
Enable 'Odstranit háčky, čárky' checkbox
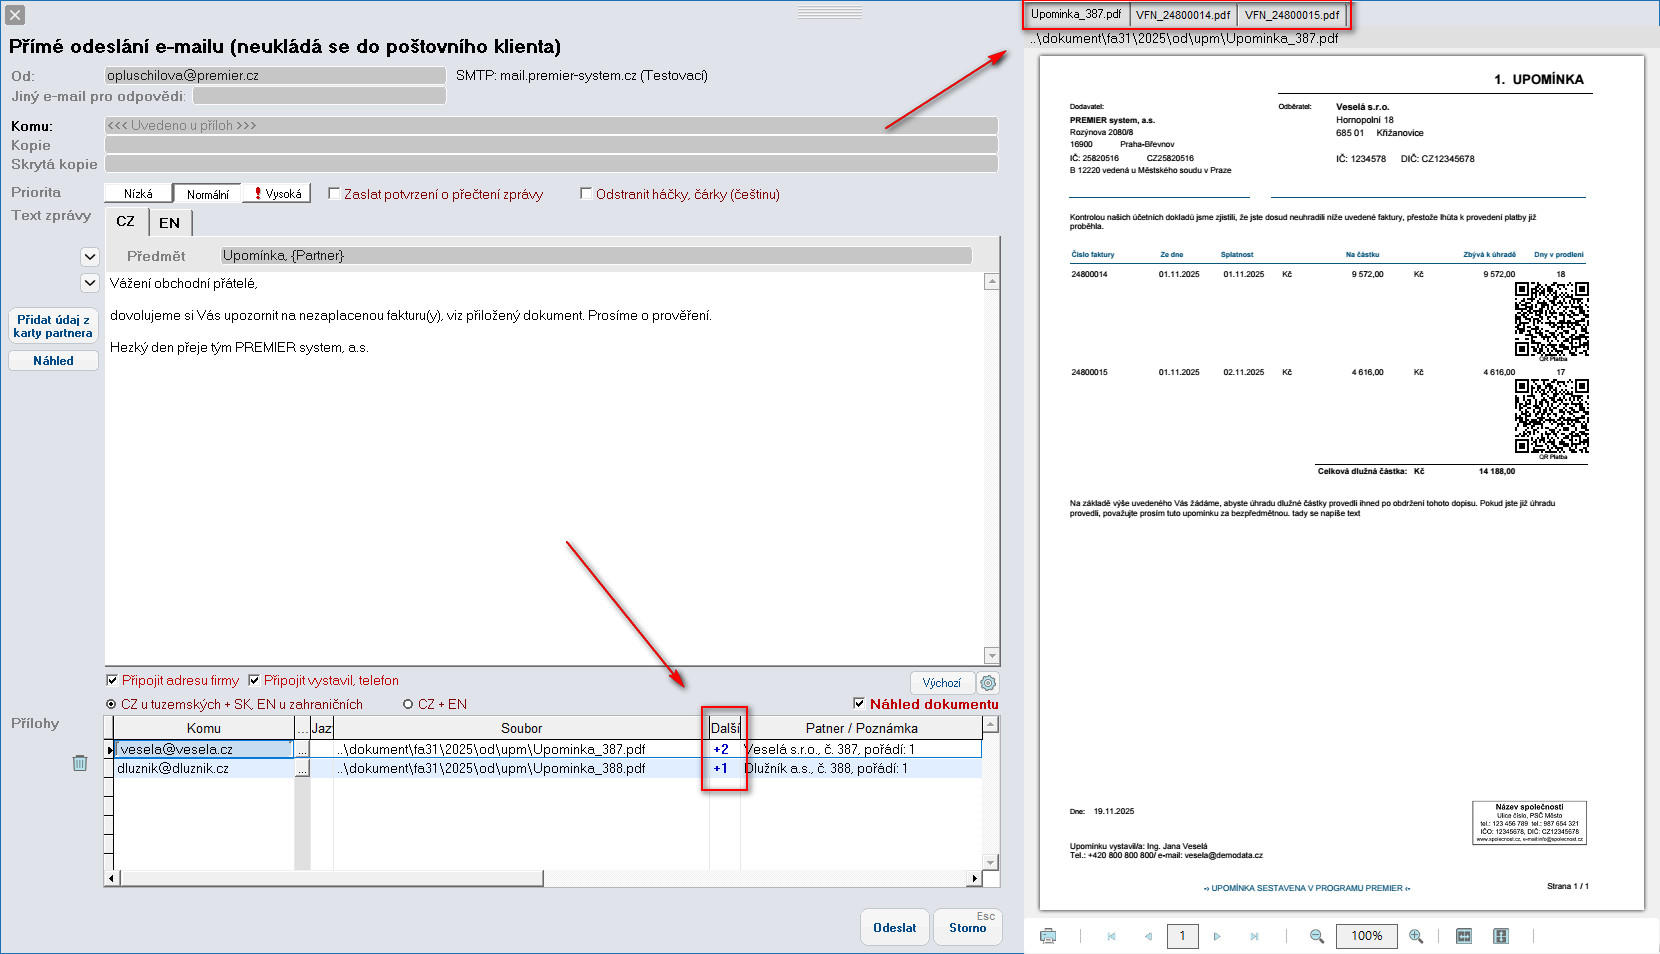click(x=586, y=194)
